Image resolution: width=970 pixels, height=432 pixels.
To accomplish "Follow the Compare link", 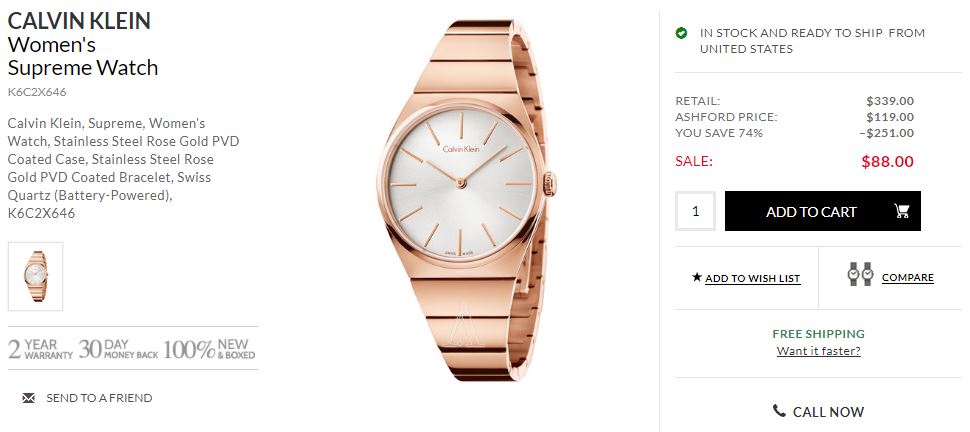I will pos(907,278).
